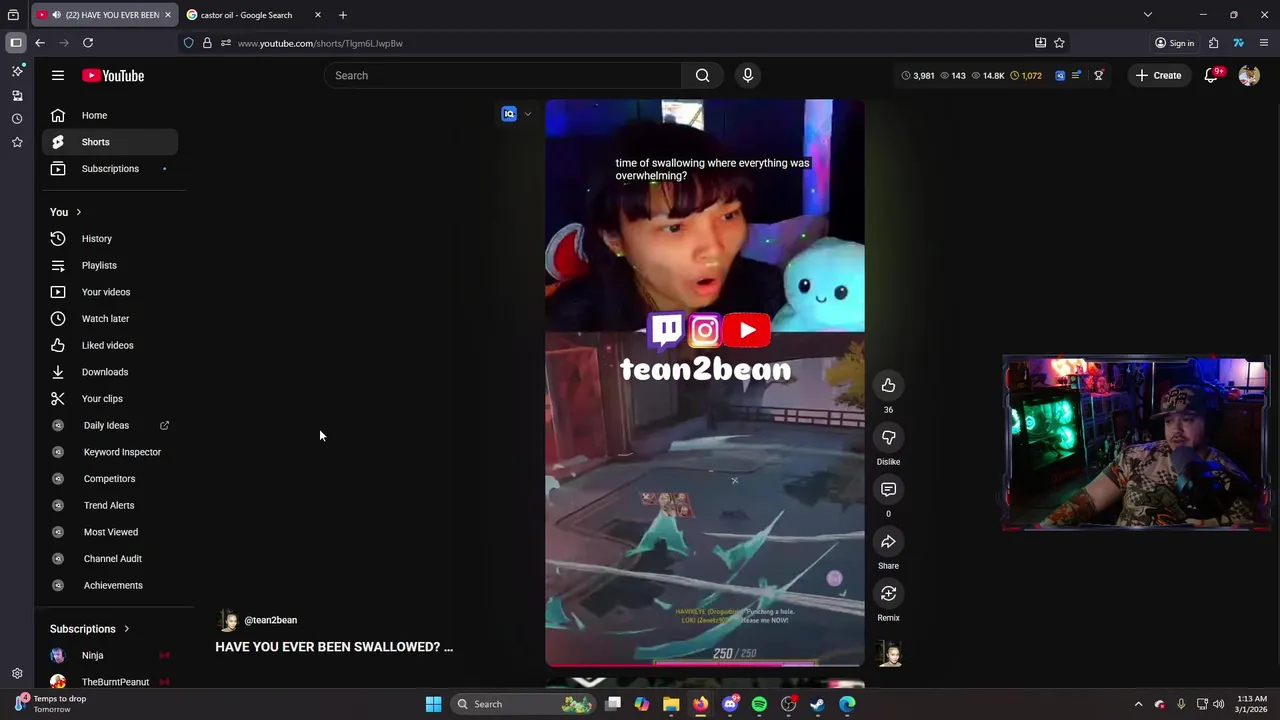The height and width of the screenshot is (720, 1280).
Task: Open Discord from the taskbar
Action: (730, 704)
